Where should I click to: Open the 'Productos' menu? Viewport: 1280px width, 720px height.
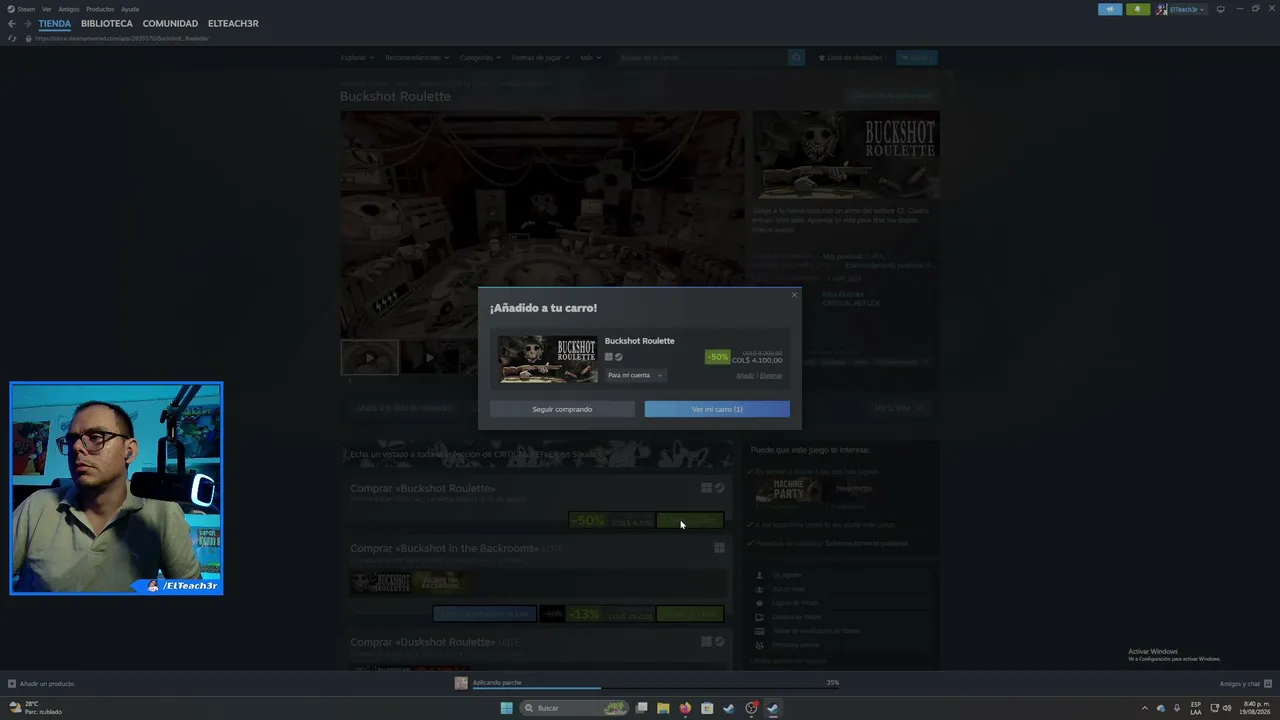point(100,9)
